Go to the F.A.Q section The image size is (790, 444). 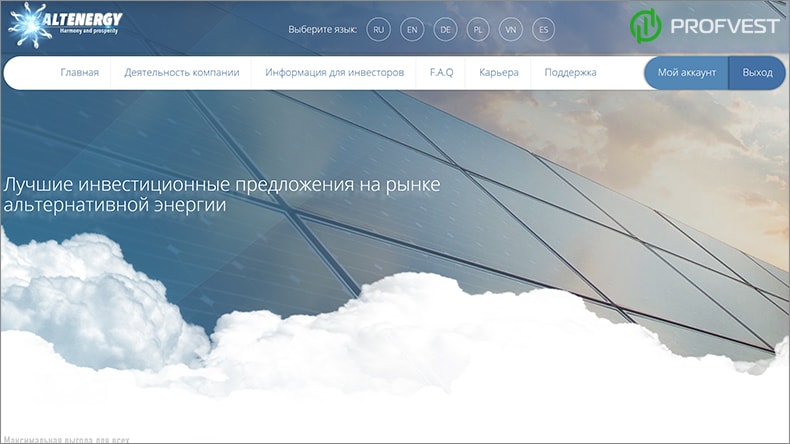[441, 73]
